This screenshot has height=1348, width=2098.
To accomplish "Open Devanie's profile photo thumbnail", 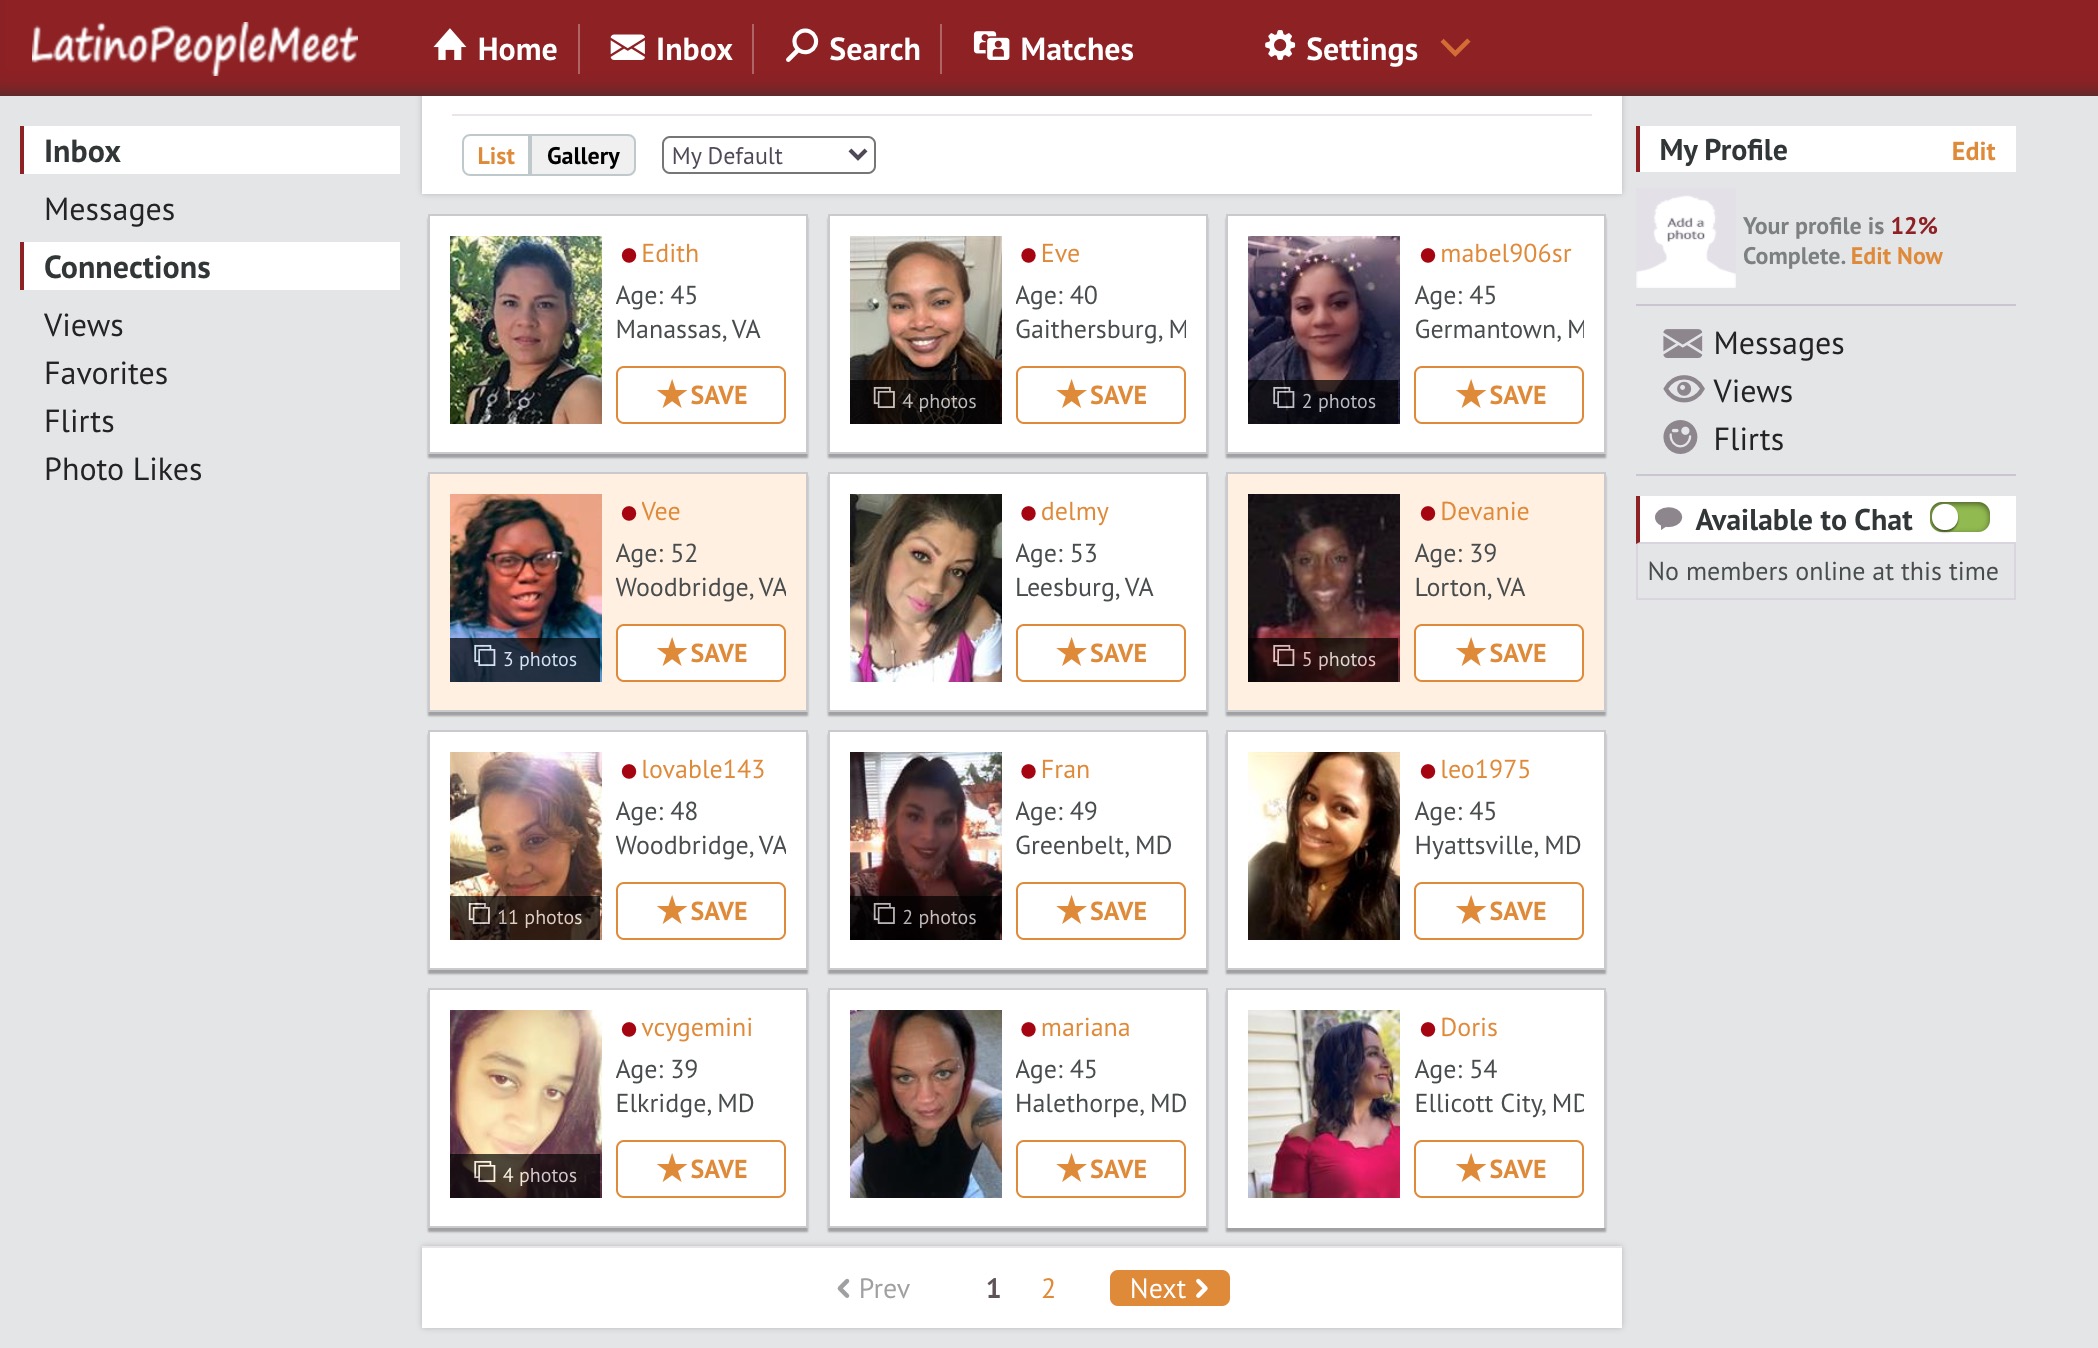I will [1323, 588].
